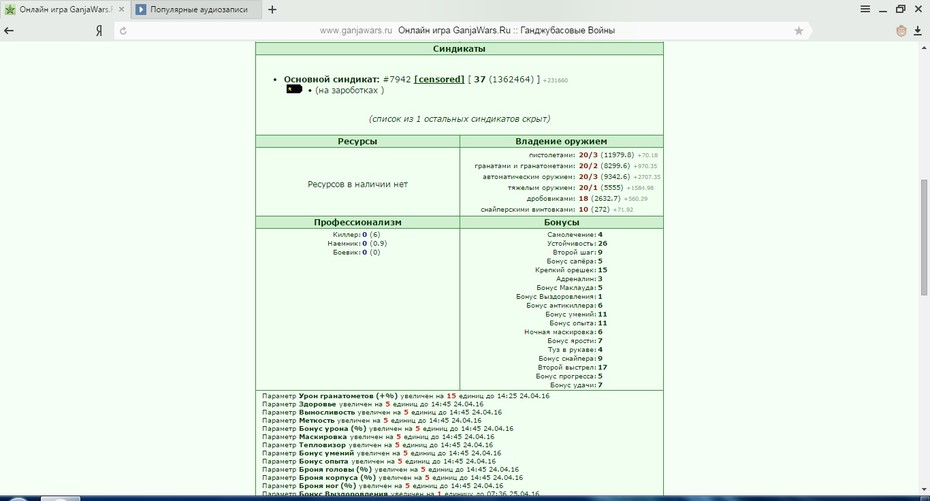Click the Синдикаты section header
The image size is (930, 501).
point(459,49)
